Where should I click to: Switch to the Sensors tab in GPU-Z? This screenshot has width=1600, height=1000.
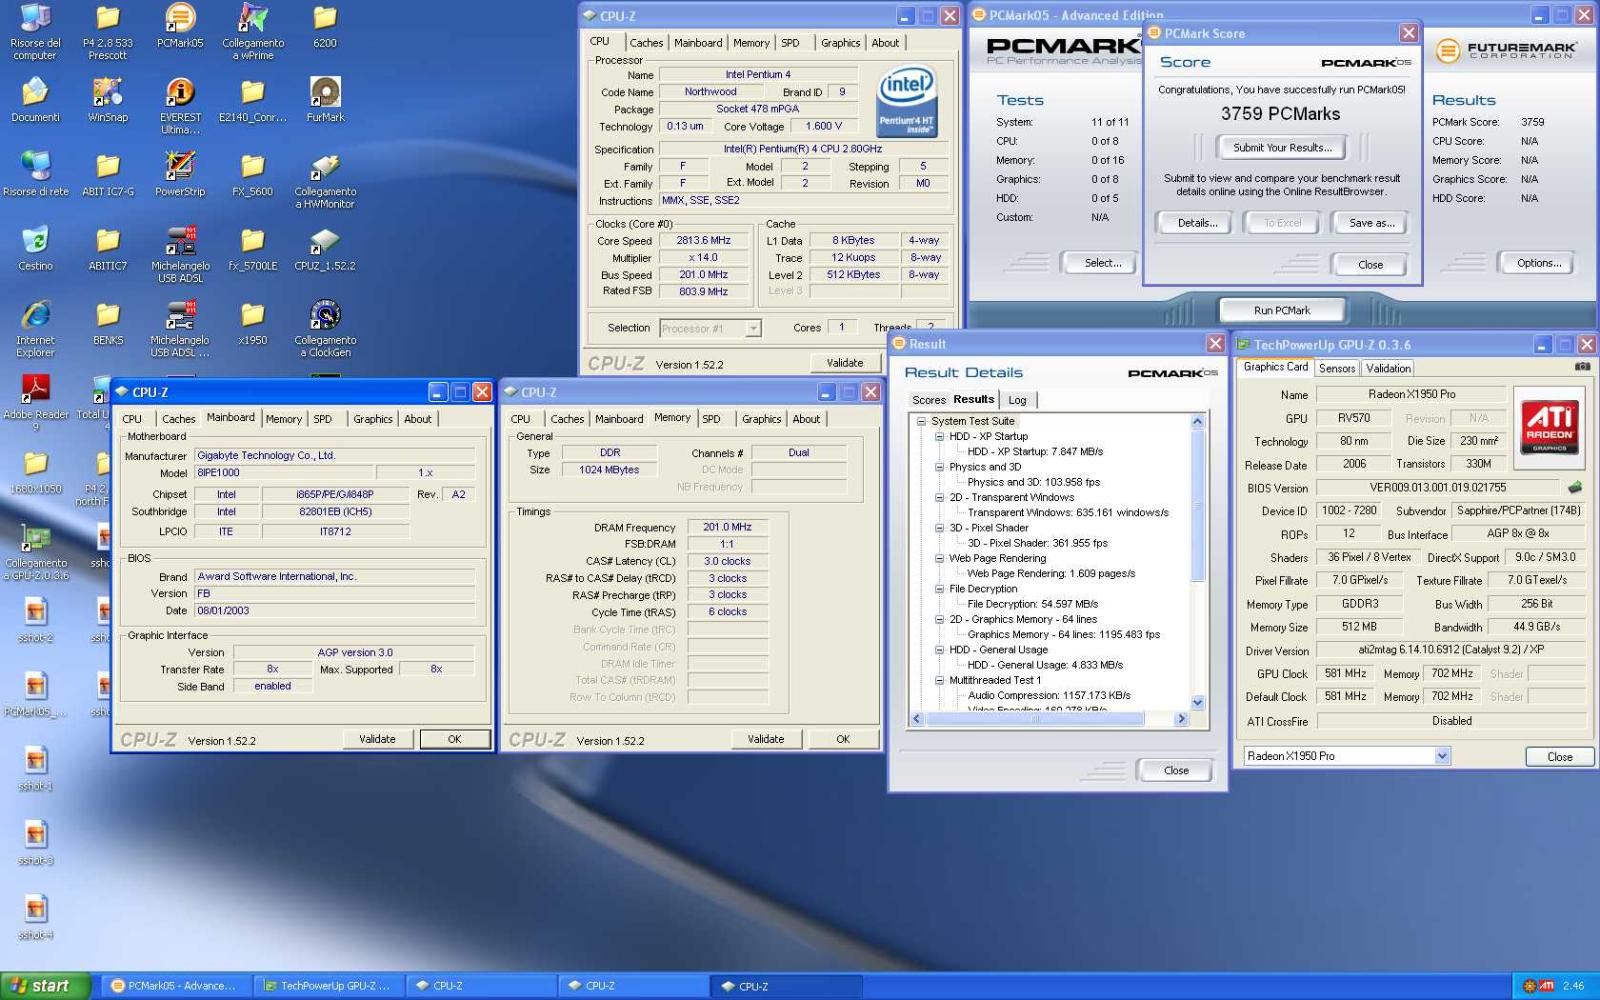pyautogui.click(x=1337, y=368)
